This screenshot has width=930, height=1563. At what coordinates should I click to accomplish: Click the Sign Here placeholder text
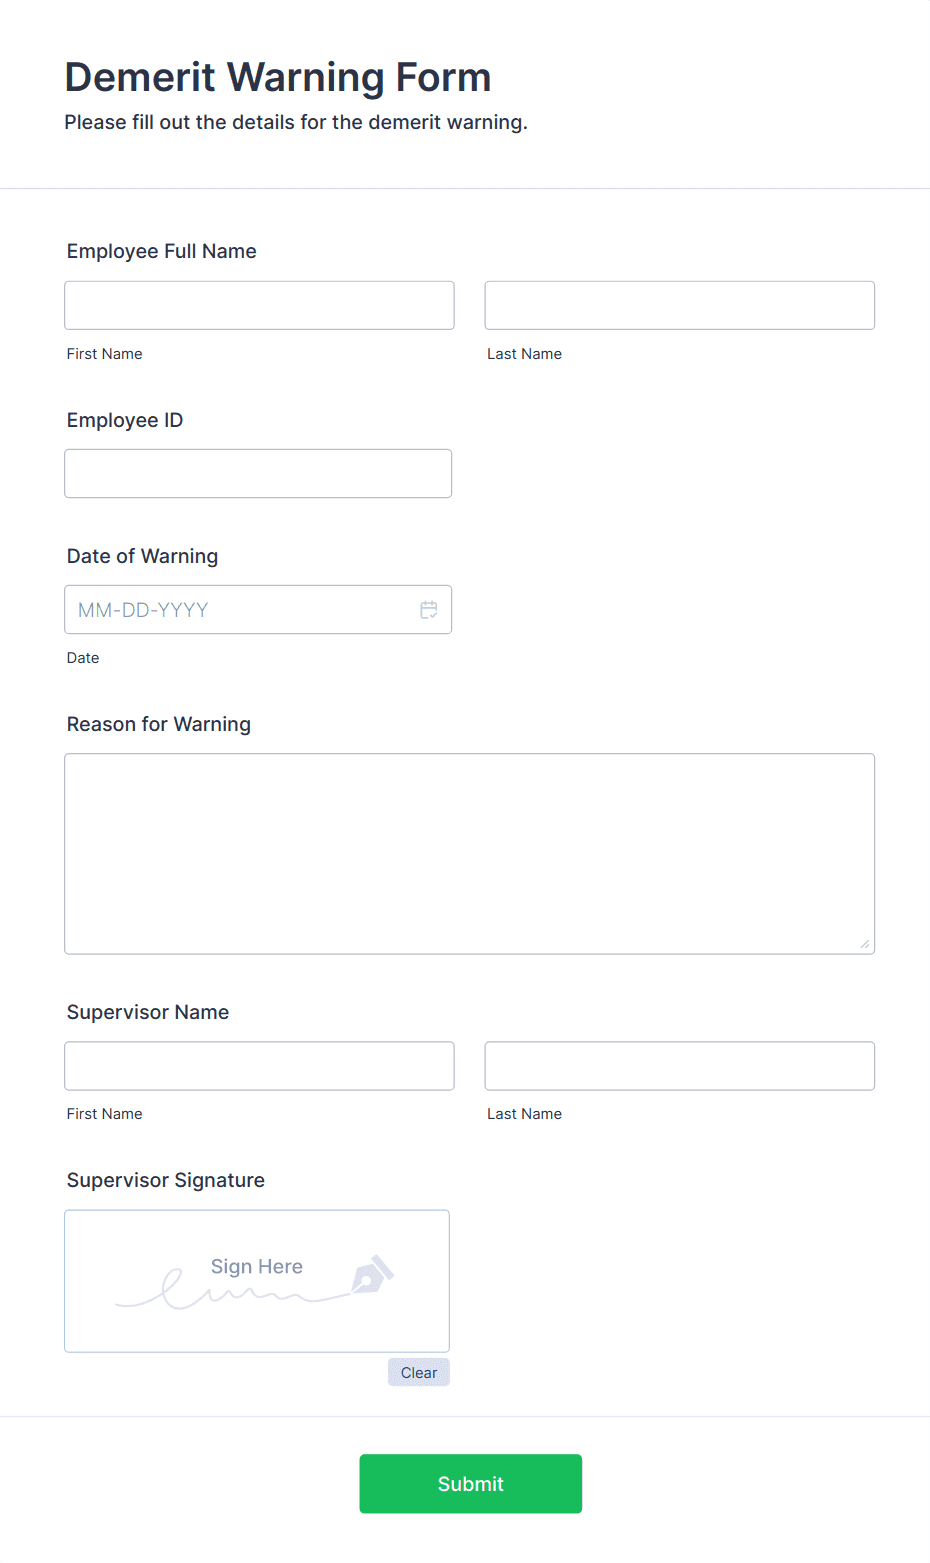point(256,1267)
